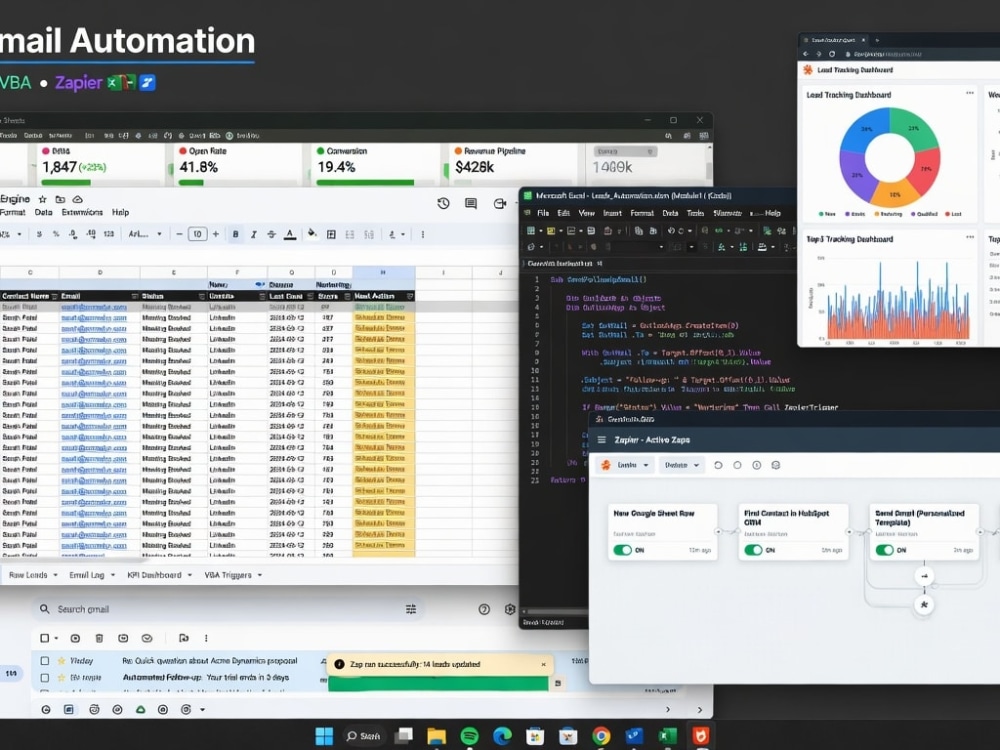1000x750 pixels.
Task: Select column H header in Sheets
Action: [x=383, y=273]
